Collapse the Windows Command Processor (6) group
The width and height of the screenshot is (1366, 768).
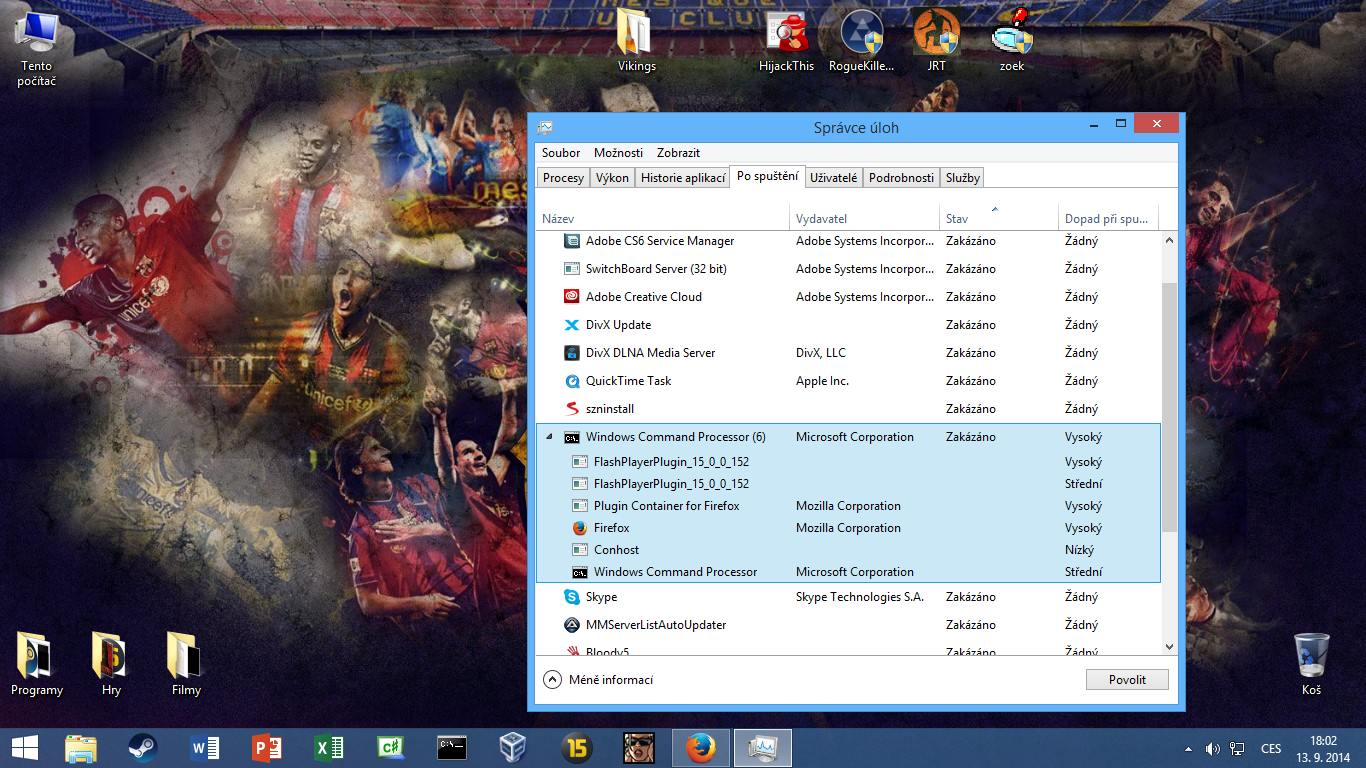coord(550,437)
